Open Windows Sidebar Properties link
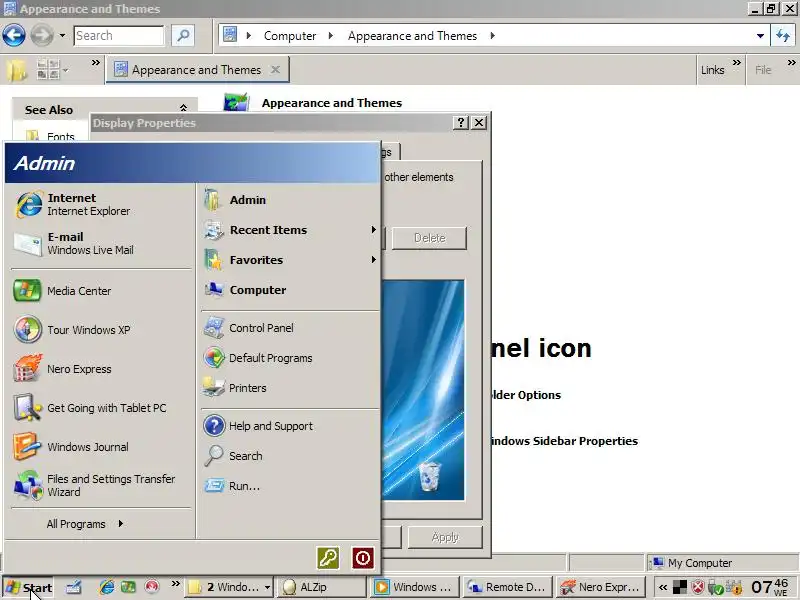 [x=563, y=441]
